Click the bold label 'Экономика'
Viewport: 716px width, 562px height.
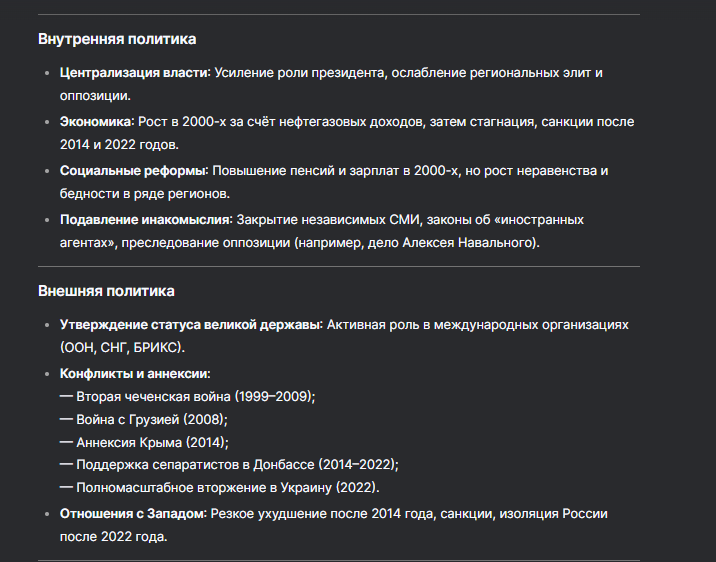[95, 122]
